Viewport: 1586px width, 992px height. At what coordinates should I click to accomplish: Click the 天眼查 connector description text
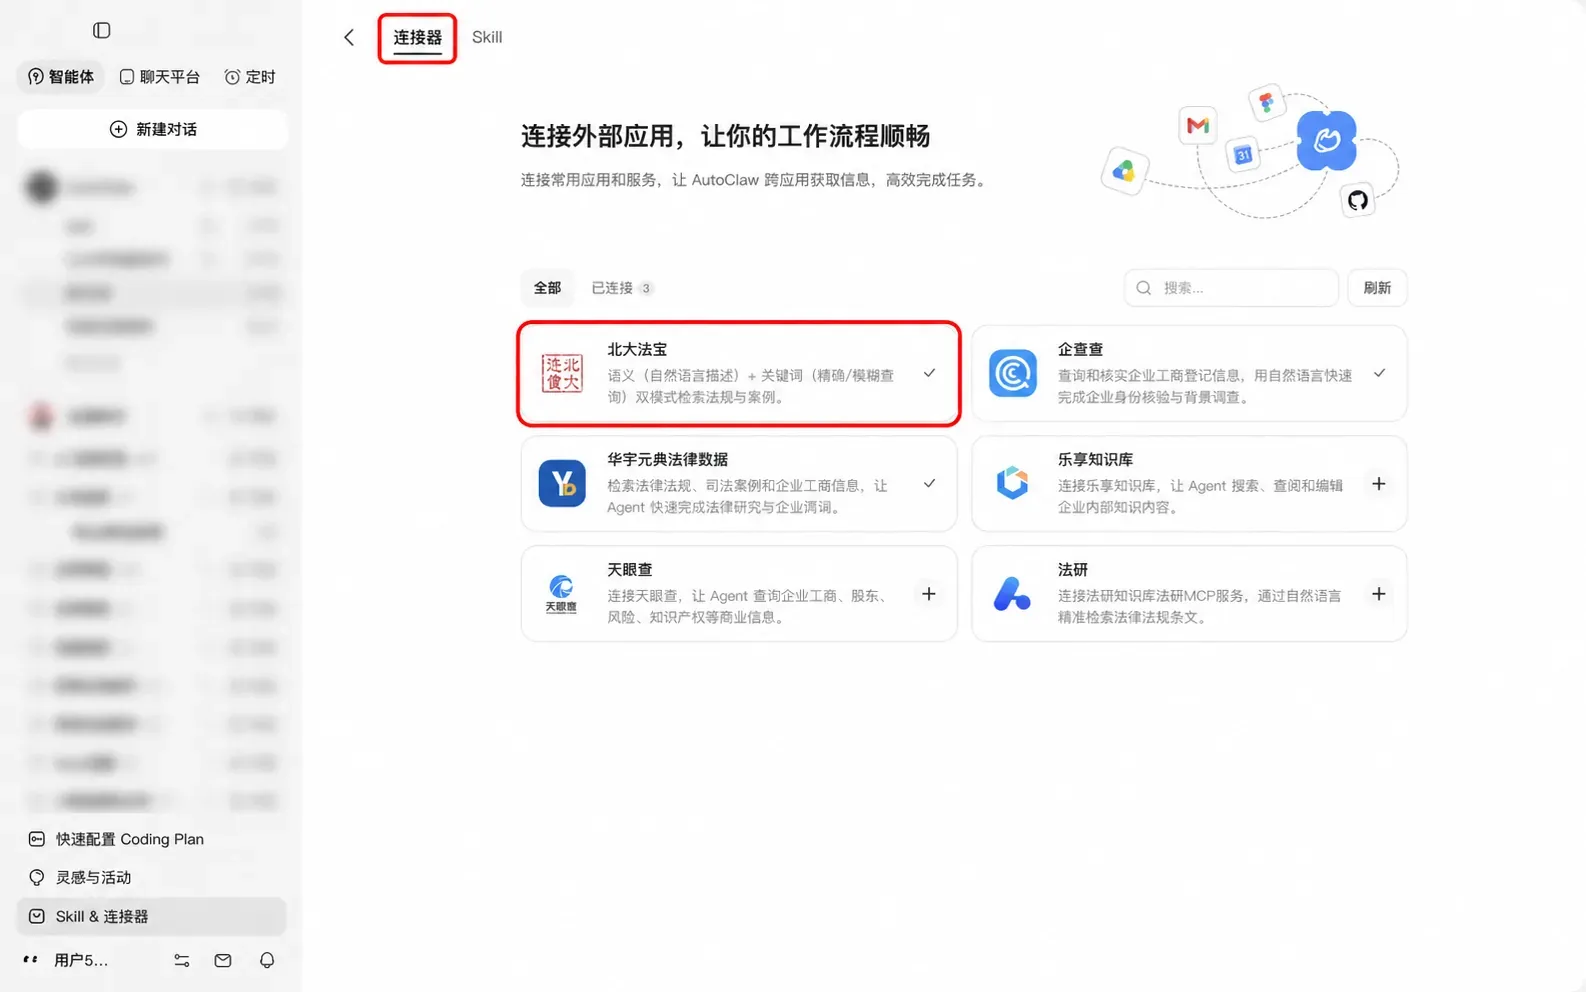tap(748, 606)
